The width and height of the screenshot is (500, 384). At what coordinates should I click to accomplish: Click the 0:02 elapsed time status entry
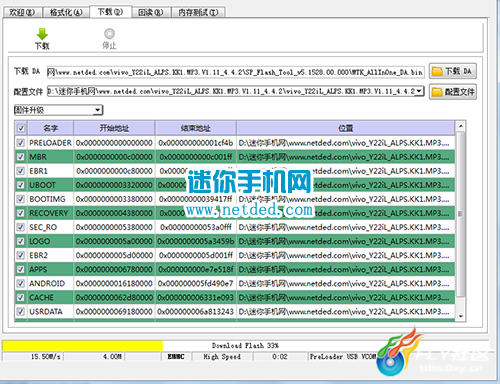(x=280, y=357)
